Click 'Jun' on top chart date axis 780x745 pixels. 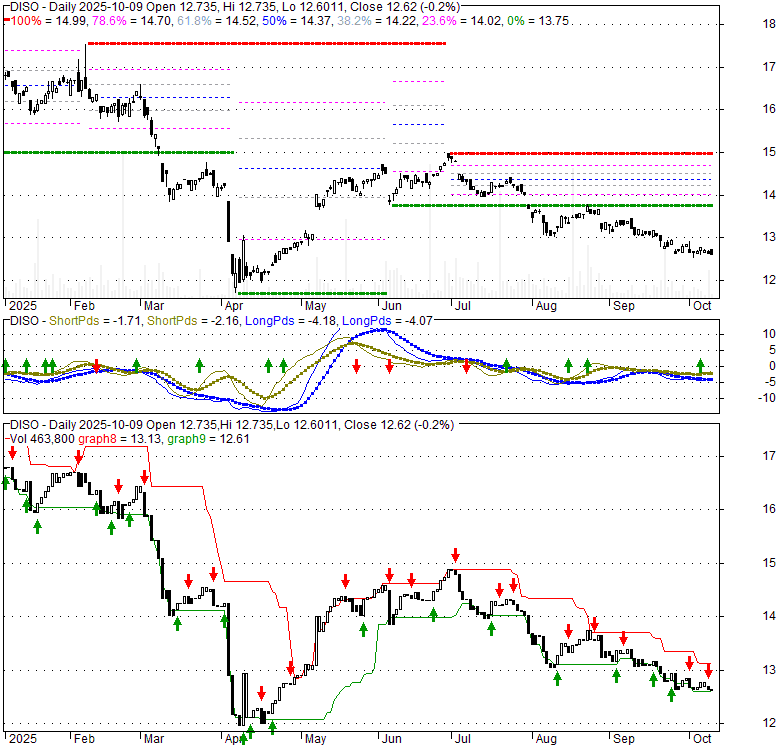tap(391, 306)
